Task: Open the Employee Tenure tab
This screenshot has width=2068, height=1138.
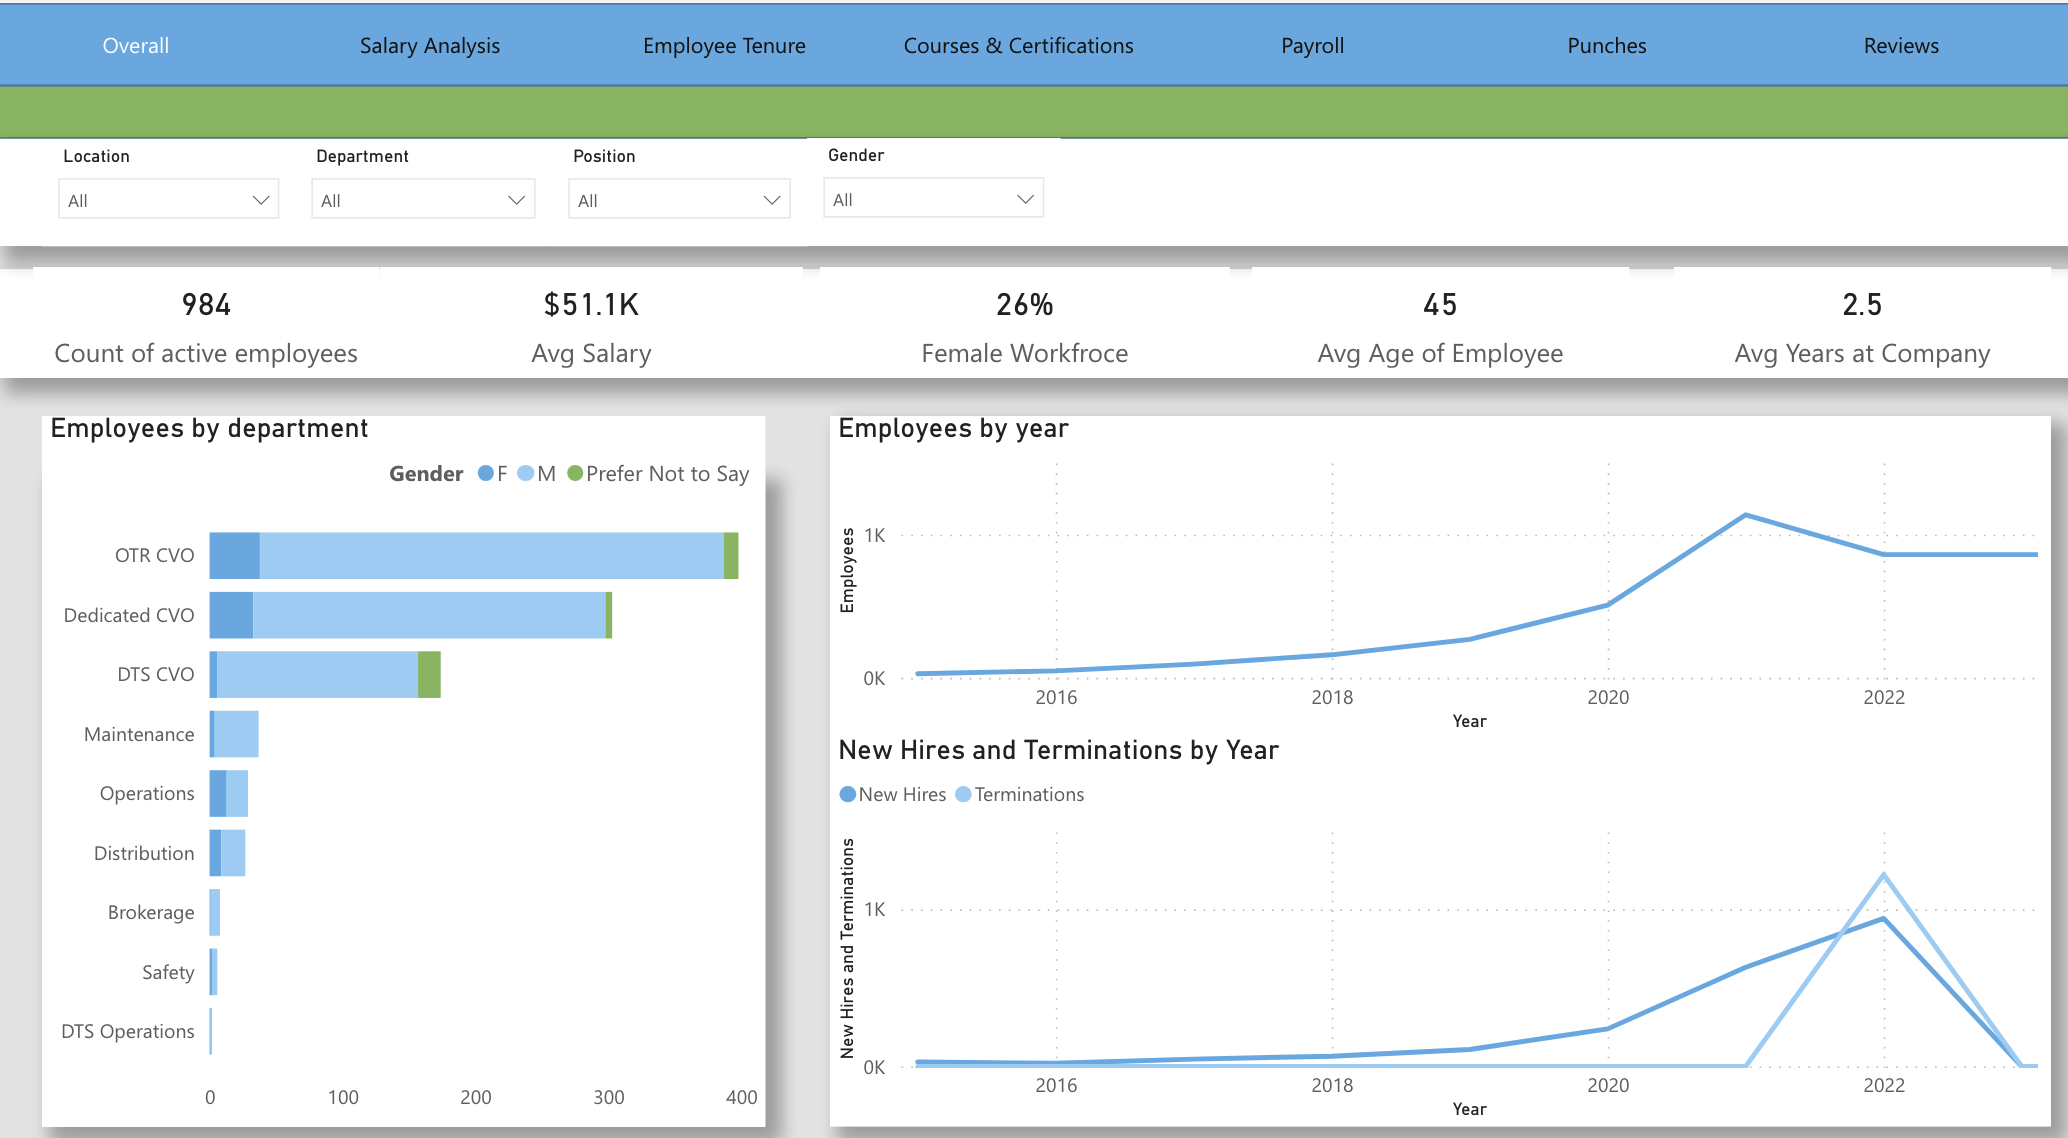Action: click(x=724, y=46)
